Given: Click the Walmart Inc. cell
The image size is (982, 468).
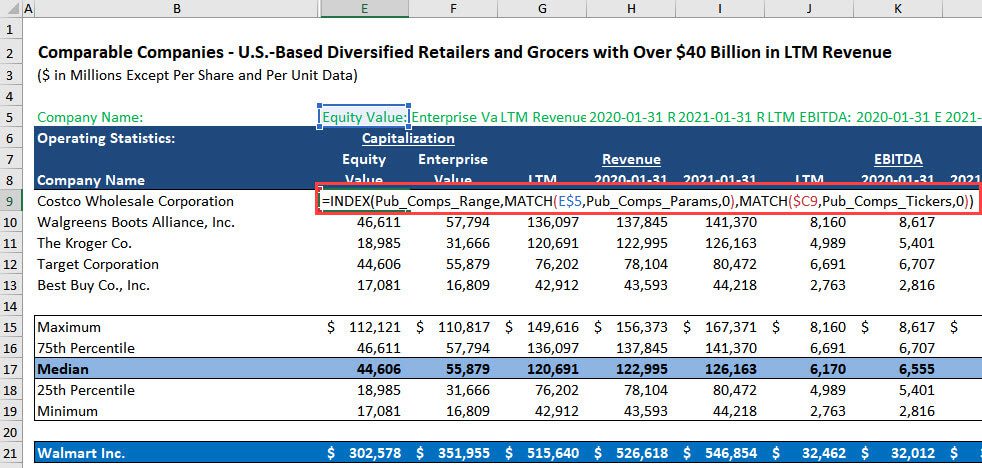Looking at the screenshot, I should click(x=81, y=453).
